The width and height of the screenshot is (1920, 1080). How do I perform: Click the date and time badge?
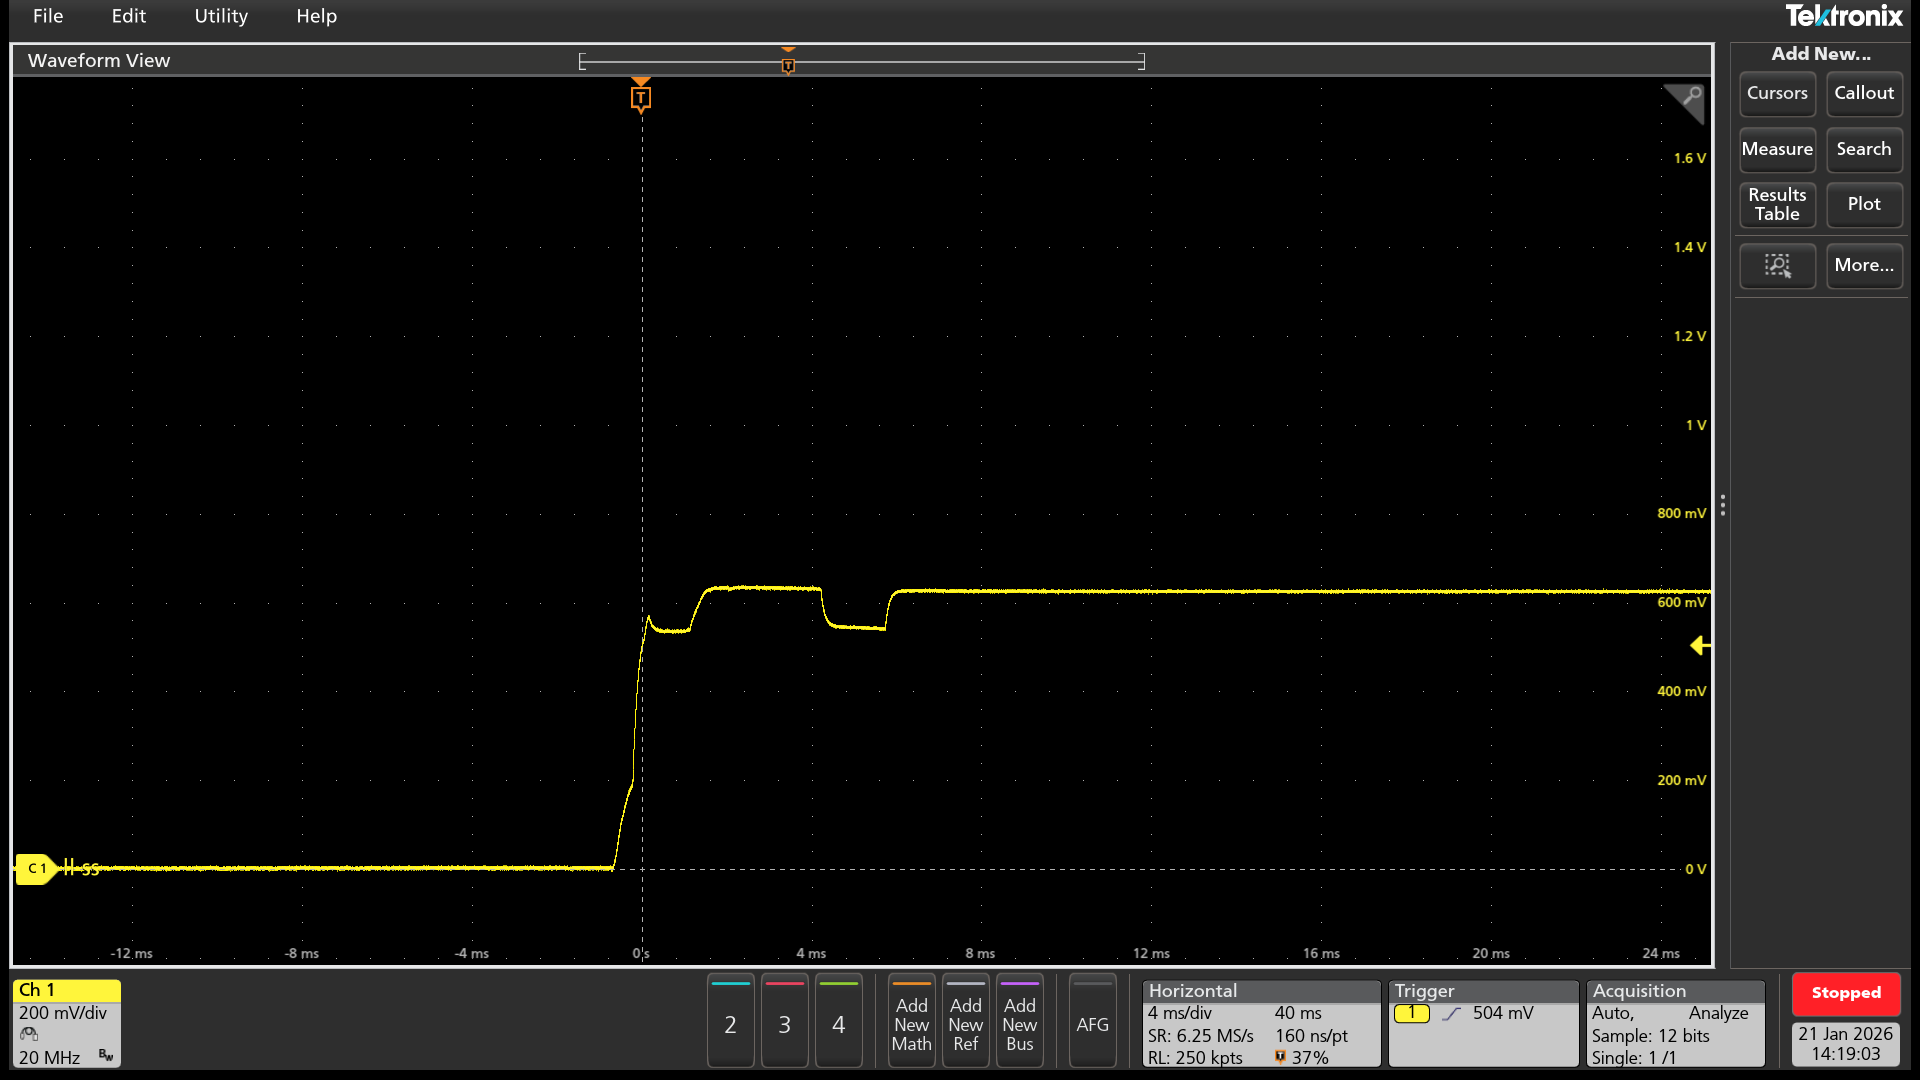coord(1846,1044)
